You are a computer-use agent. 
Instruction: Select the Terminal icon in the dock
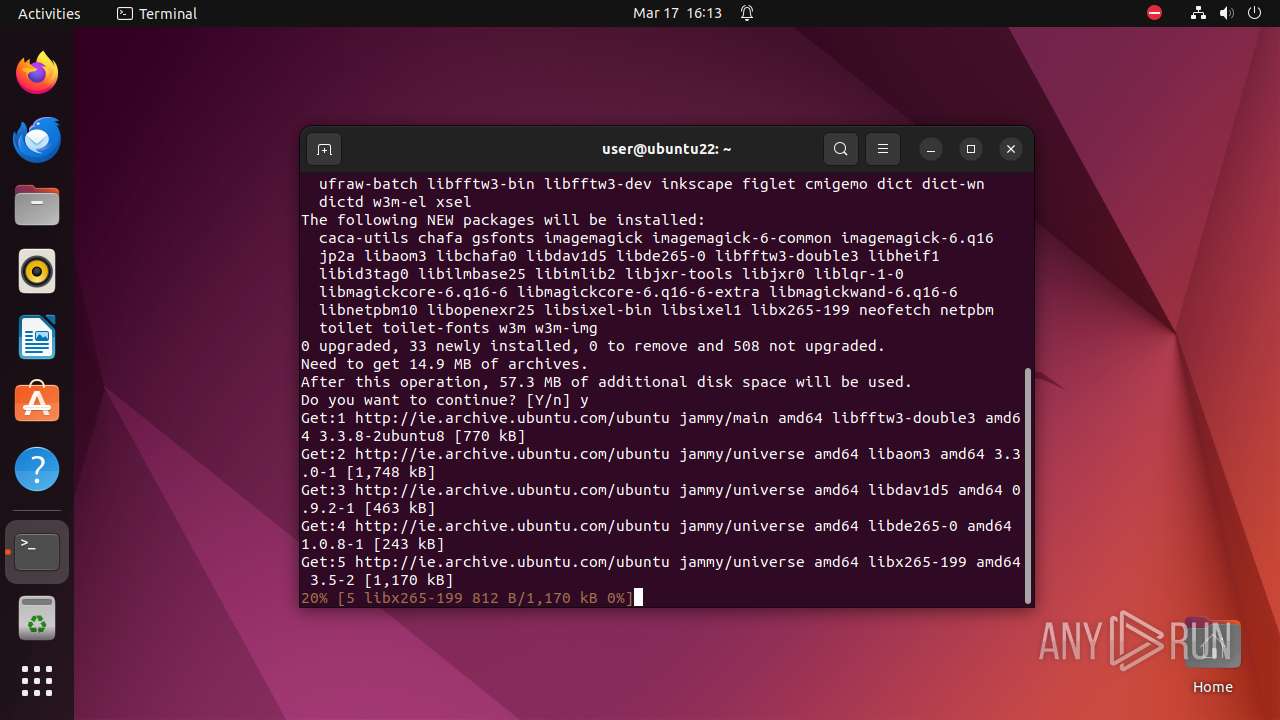[37, 552]
